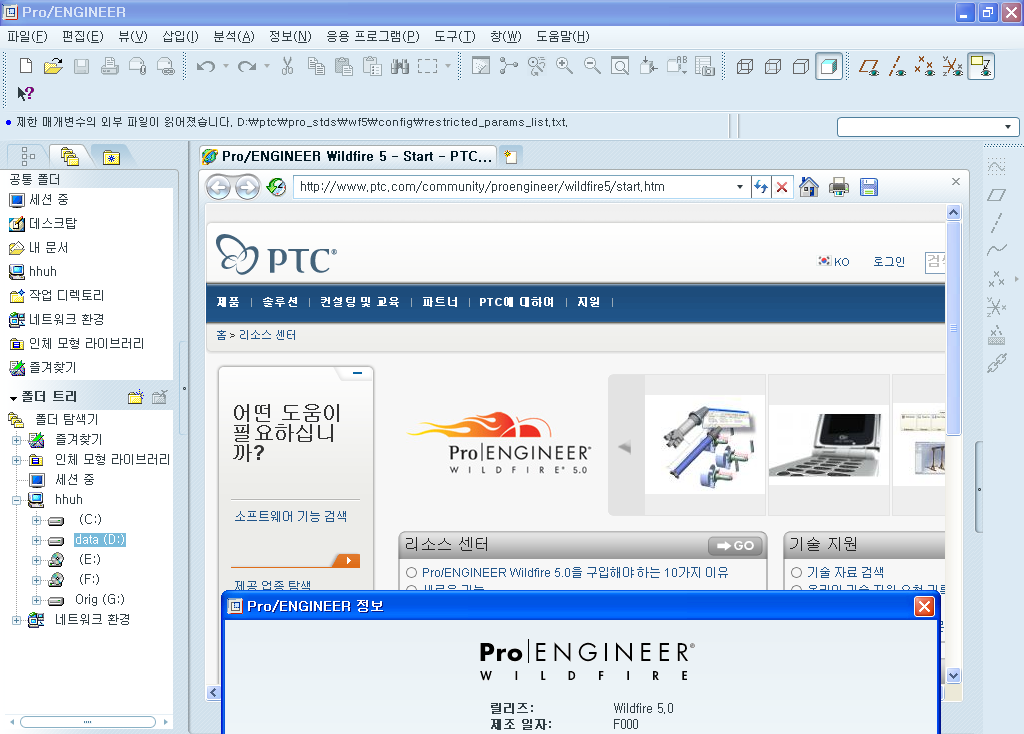Click the browser Forward arrow button

point(247,187)
